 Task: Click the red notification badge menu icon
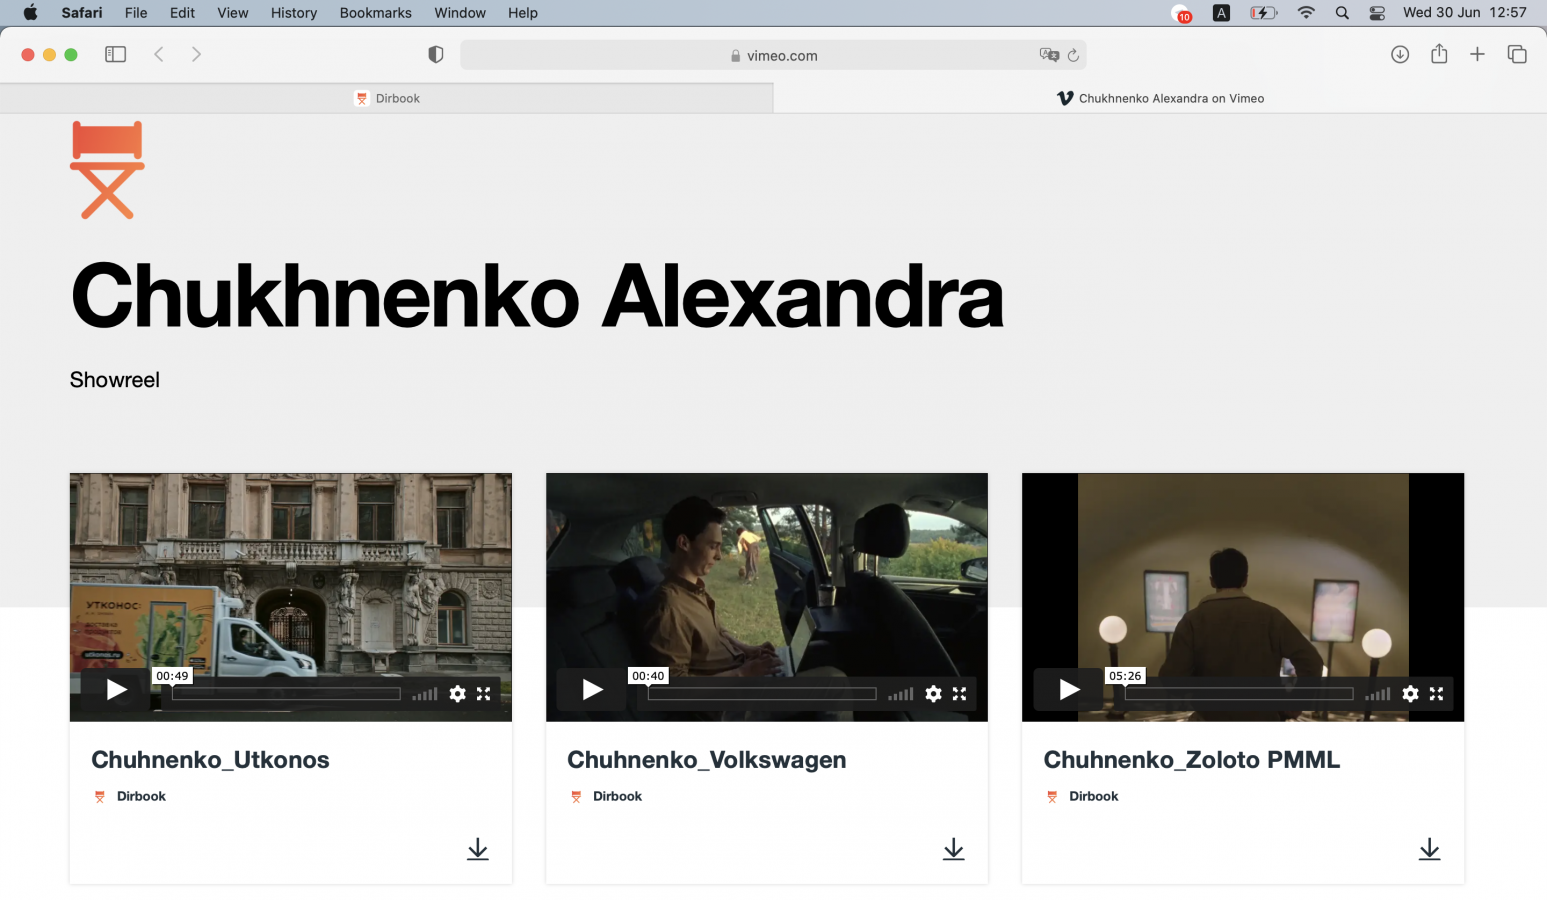click(x=1182, y=13)
